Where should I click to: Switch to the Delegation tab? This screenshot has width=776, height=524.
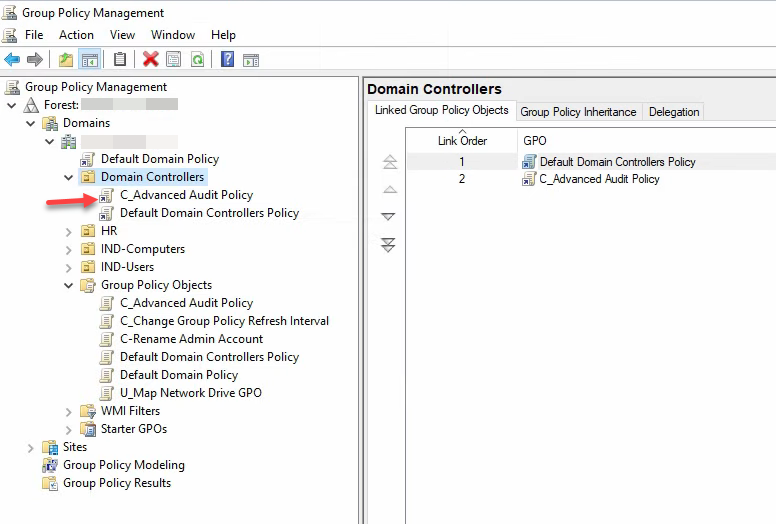pos(674,112)
